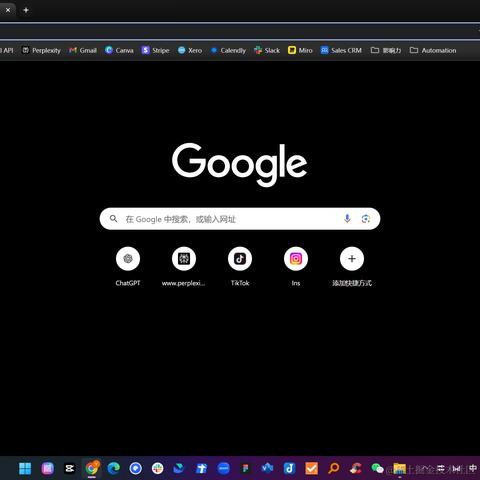Click the Google search input field
The width and height of the screenshot is (480, 480).
[x=240, y=219]
